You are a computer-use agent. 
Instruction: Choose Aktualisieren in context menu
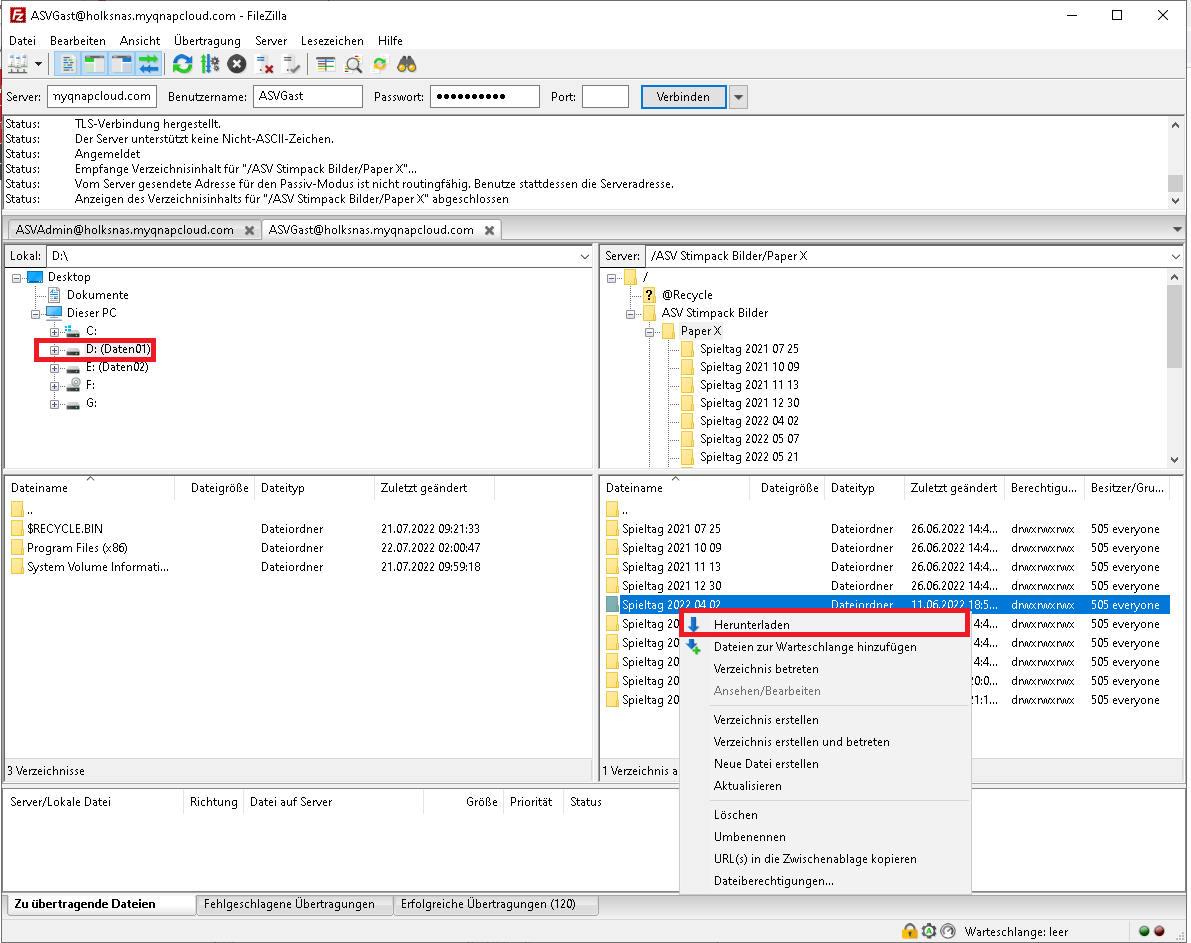pos(825,786)
